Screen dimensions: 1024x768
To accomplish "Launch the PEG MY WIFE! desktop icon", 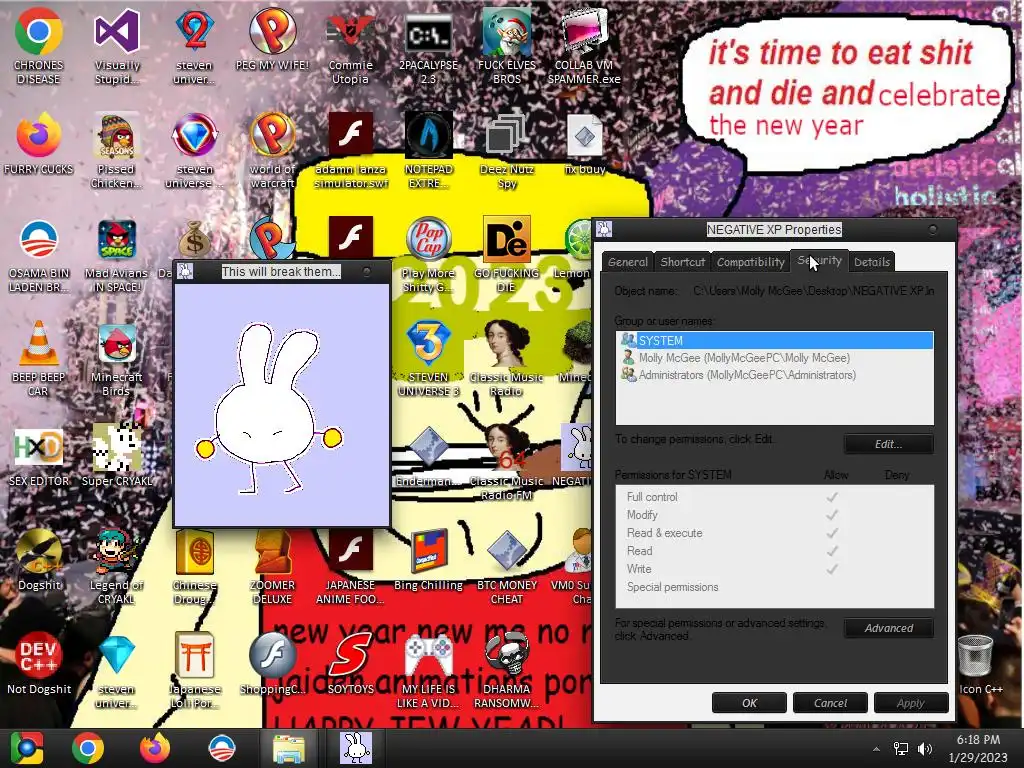I will [272, 39].
